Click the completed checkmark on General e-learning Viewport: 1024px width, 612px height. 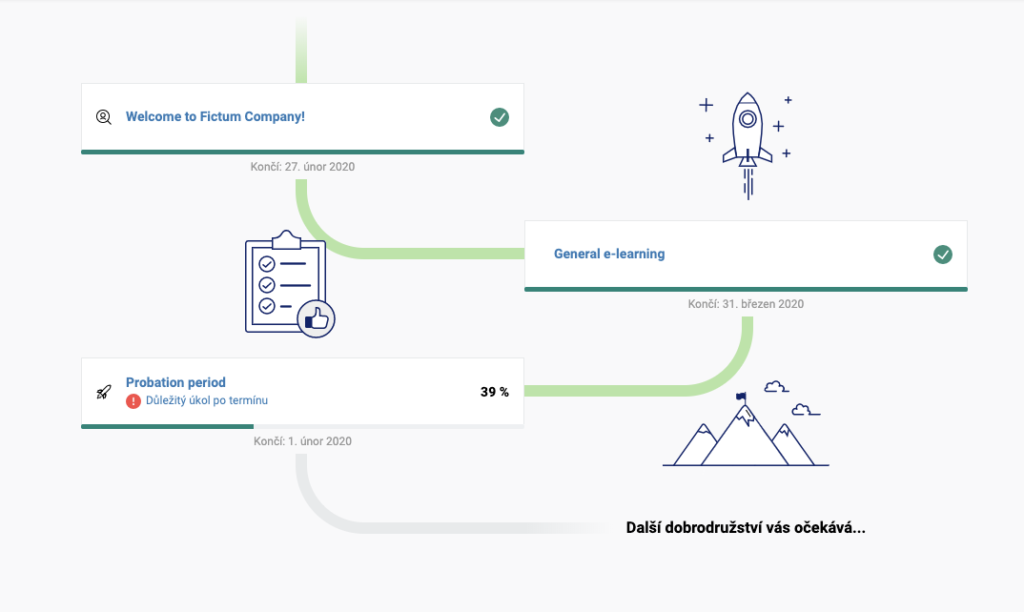tap(942, 254)
